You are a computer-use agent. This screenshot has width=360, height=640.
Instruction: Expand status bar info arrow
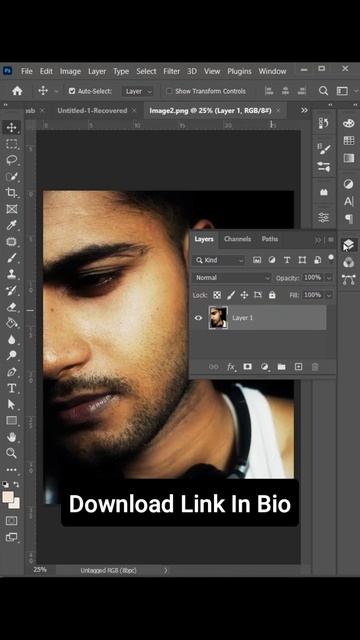165,570
